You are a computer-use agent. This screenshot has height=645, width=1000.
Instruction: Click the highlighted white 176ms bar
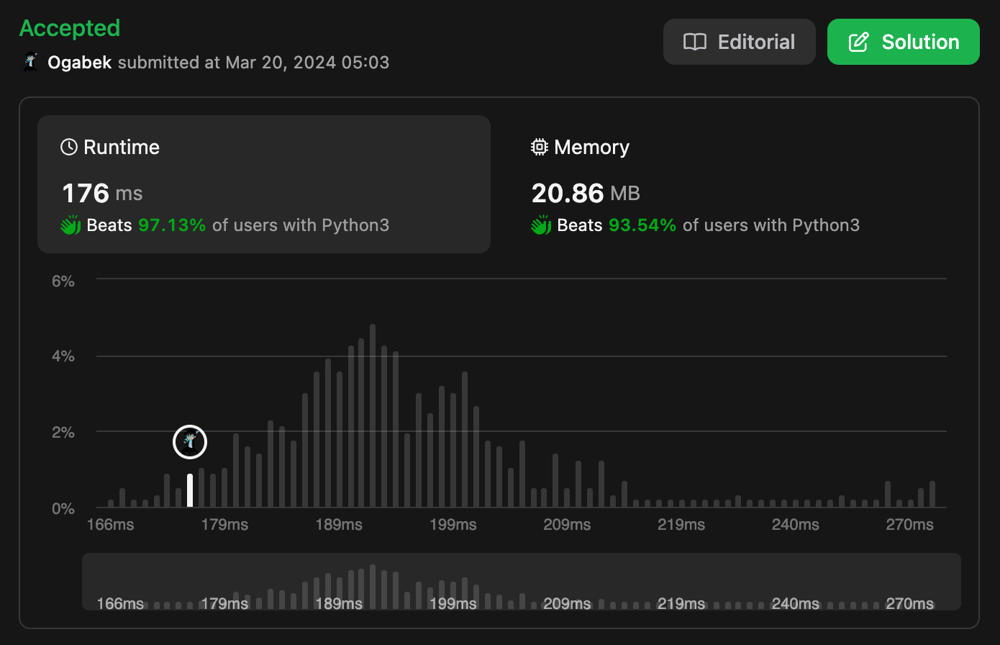pyautogui.click(x=190, y=491)
